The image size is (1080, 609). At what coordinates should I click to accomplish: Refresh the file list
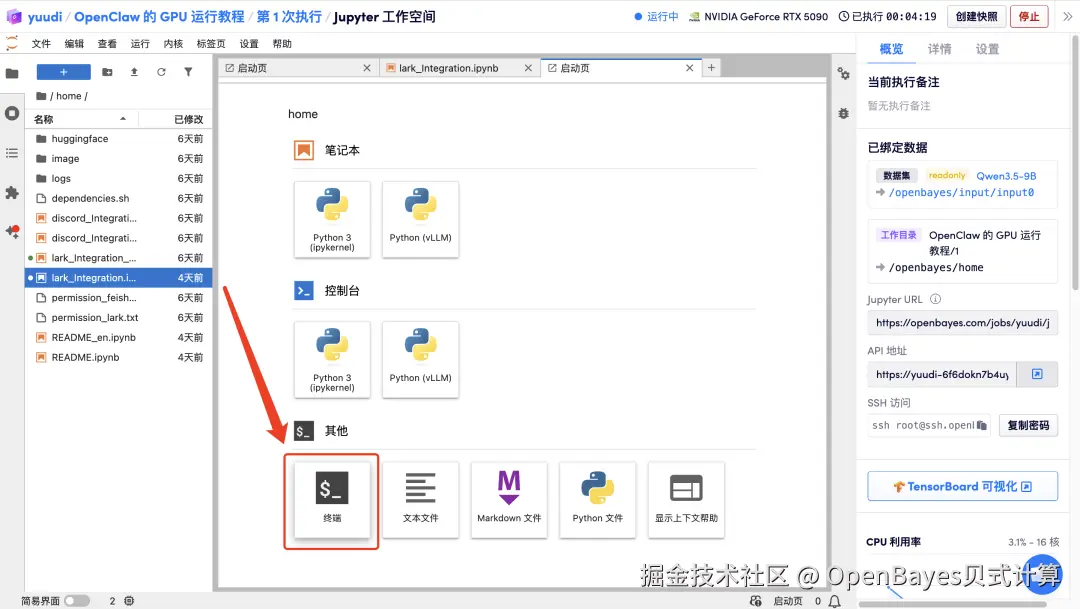161,72
